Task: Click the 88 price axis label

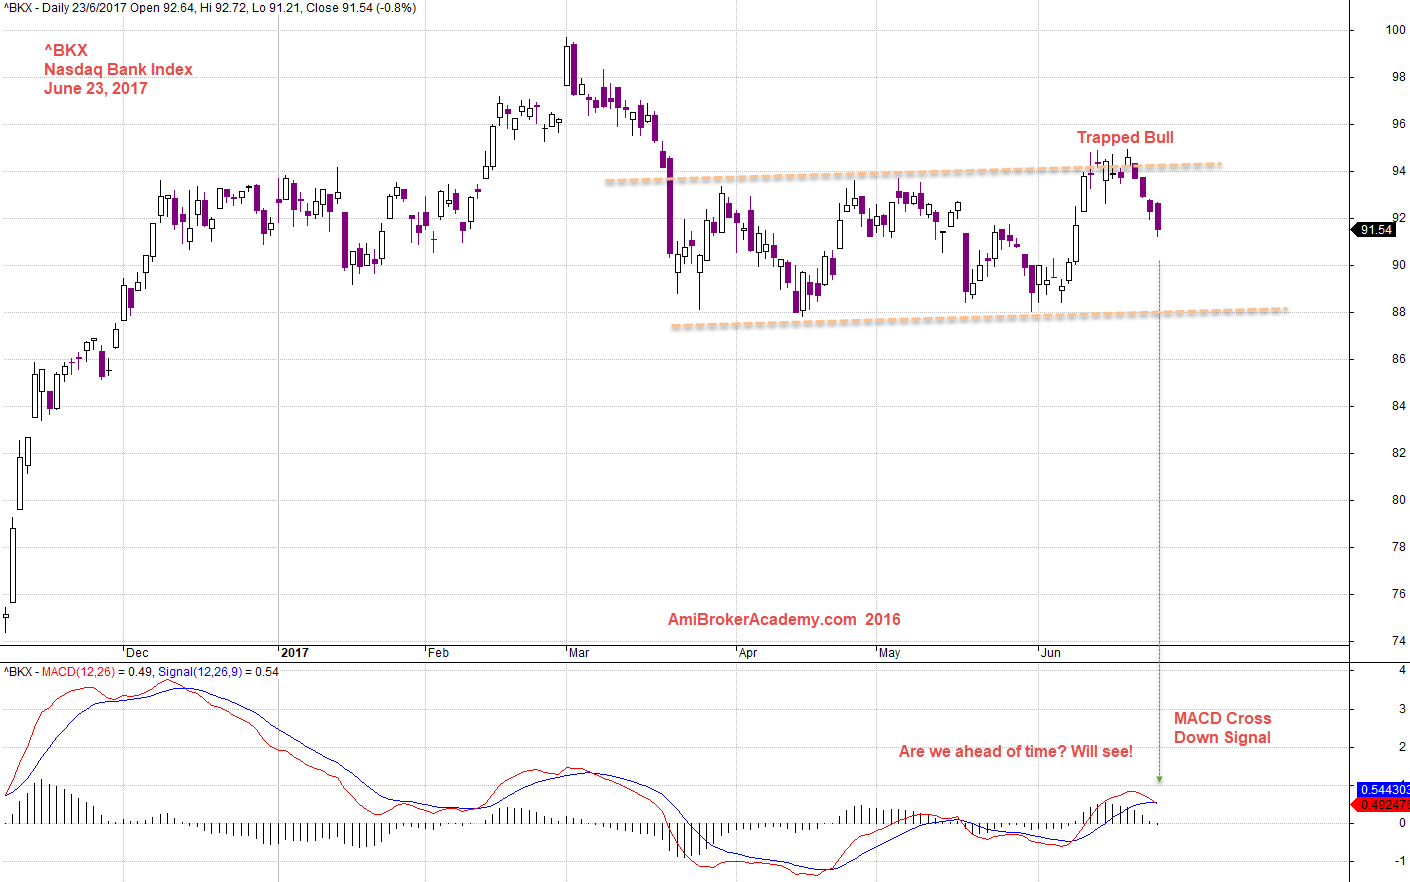Action: pyautogui.click(x=1398, y=312)
